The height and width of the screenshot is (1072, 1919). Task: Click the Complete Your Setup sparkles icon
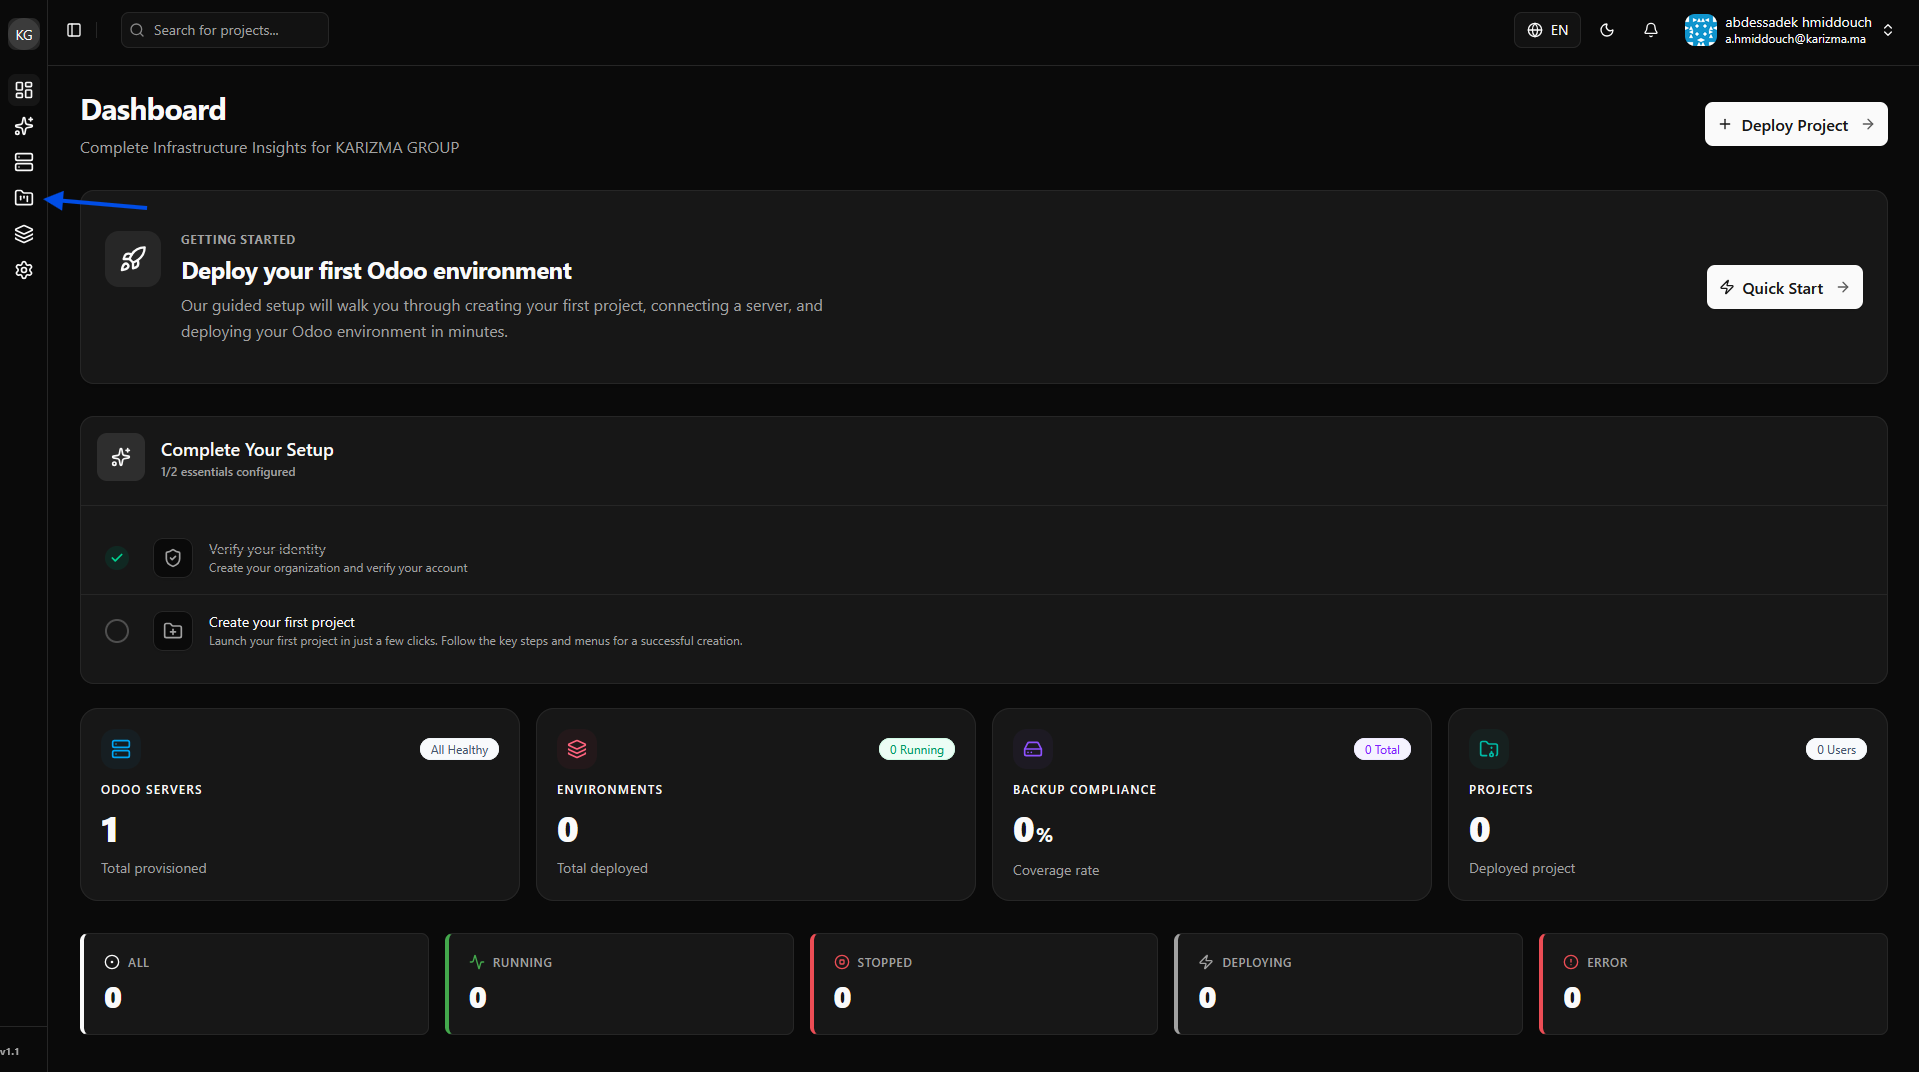click(x=121, y=457)
